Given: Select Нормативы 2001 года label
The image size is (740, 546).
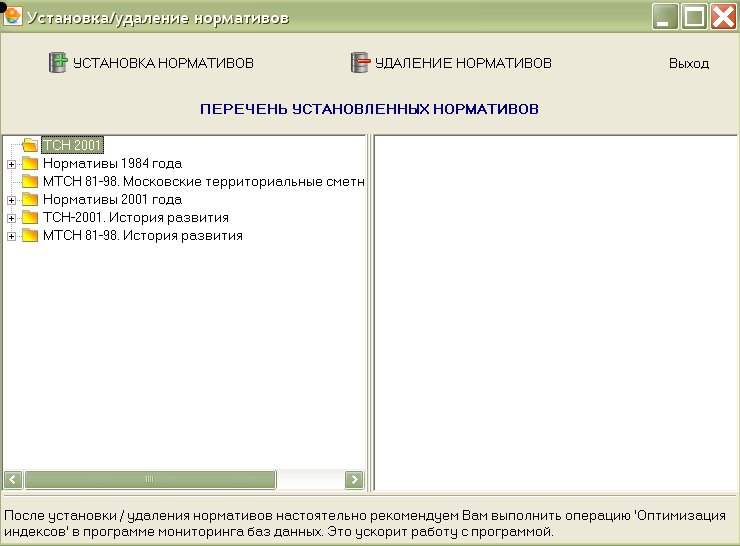Looking at the screenshot, I should (x=112, y=199).
